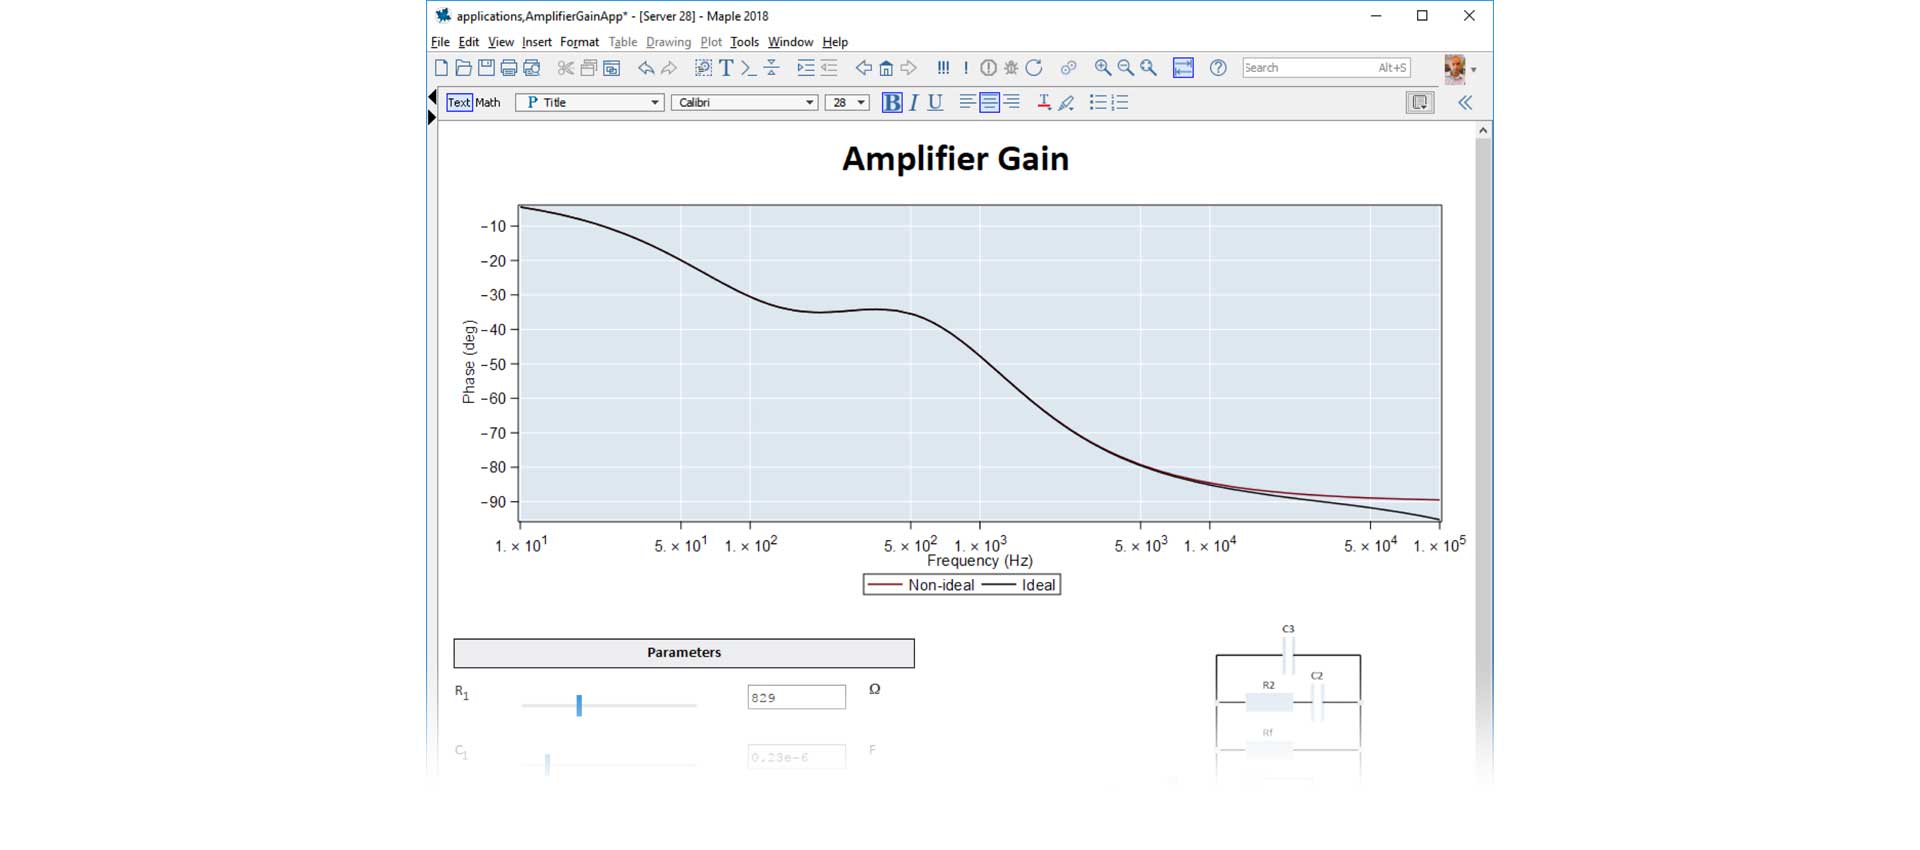
Task: Open the font size 28 dropdown
Action: [x=860, y=102]
